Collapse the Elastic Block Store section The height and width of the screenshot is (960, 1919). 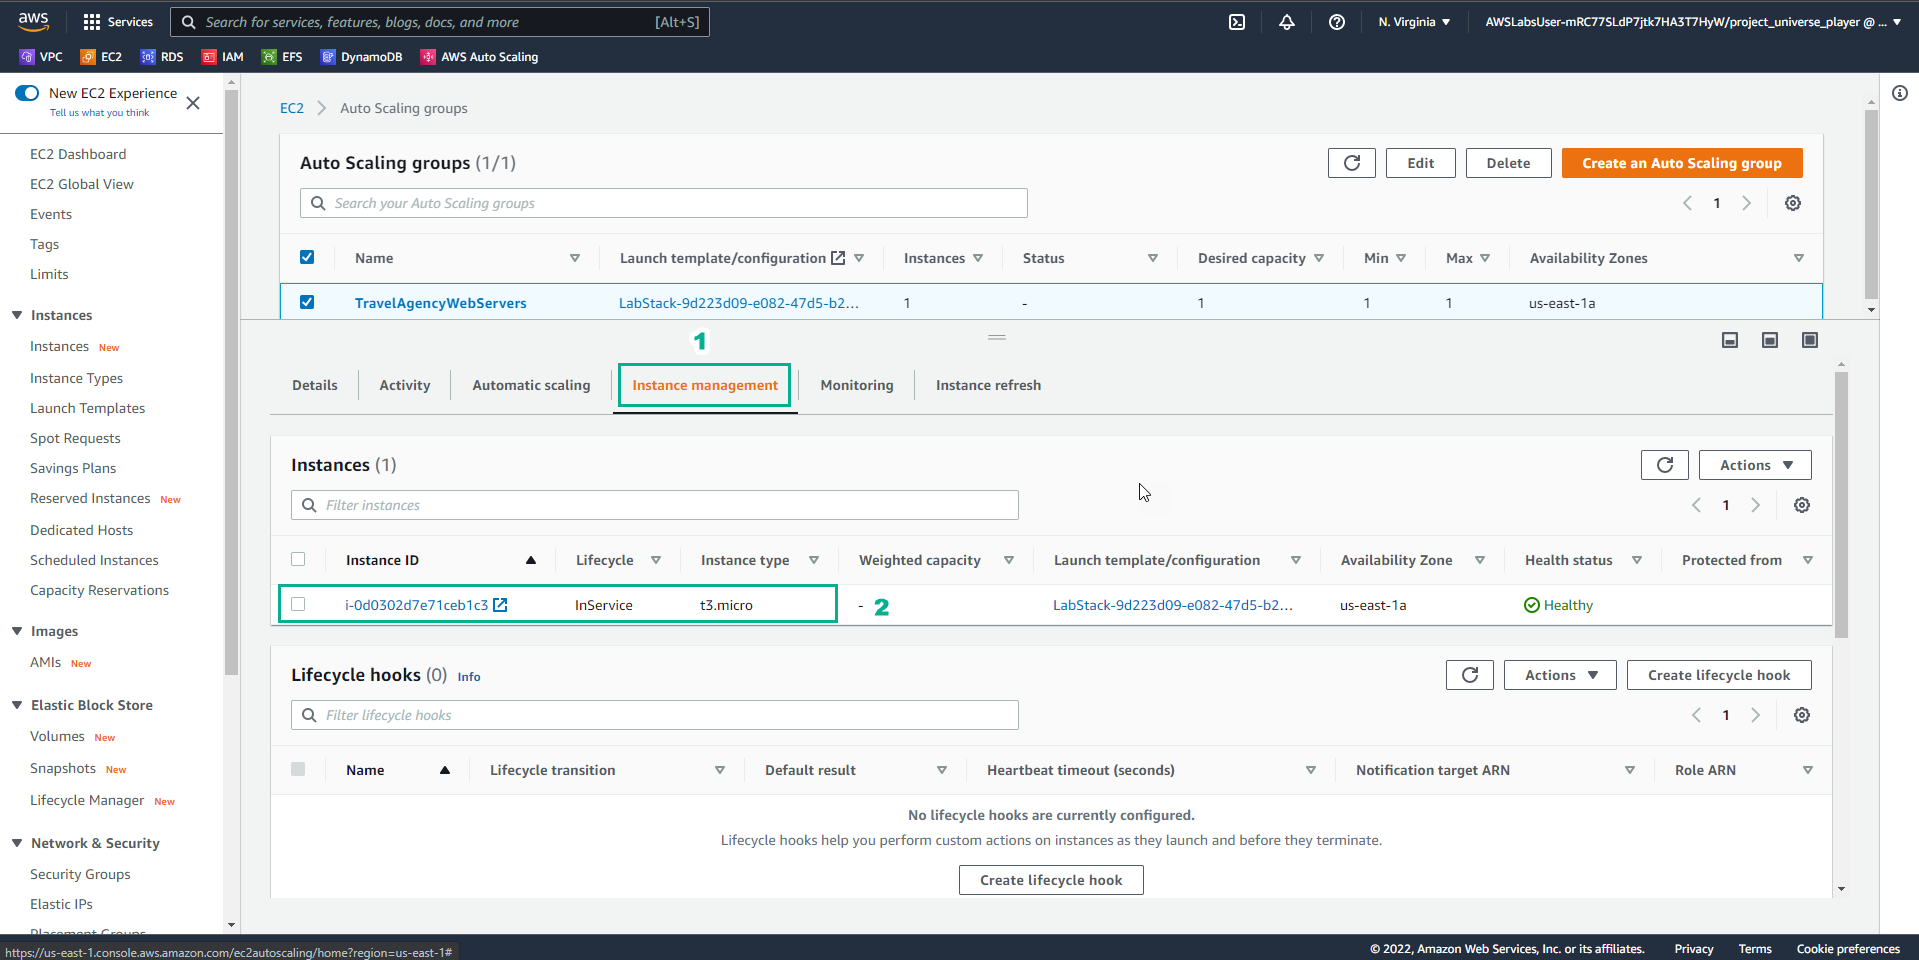pyautogui.click(x=17, y=705)
